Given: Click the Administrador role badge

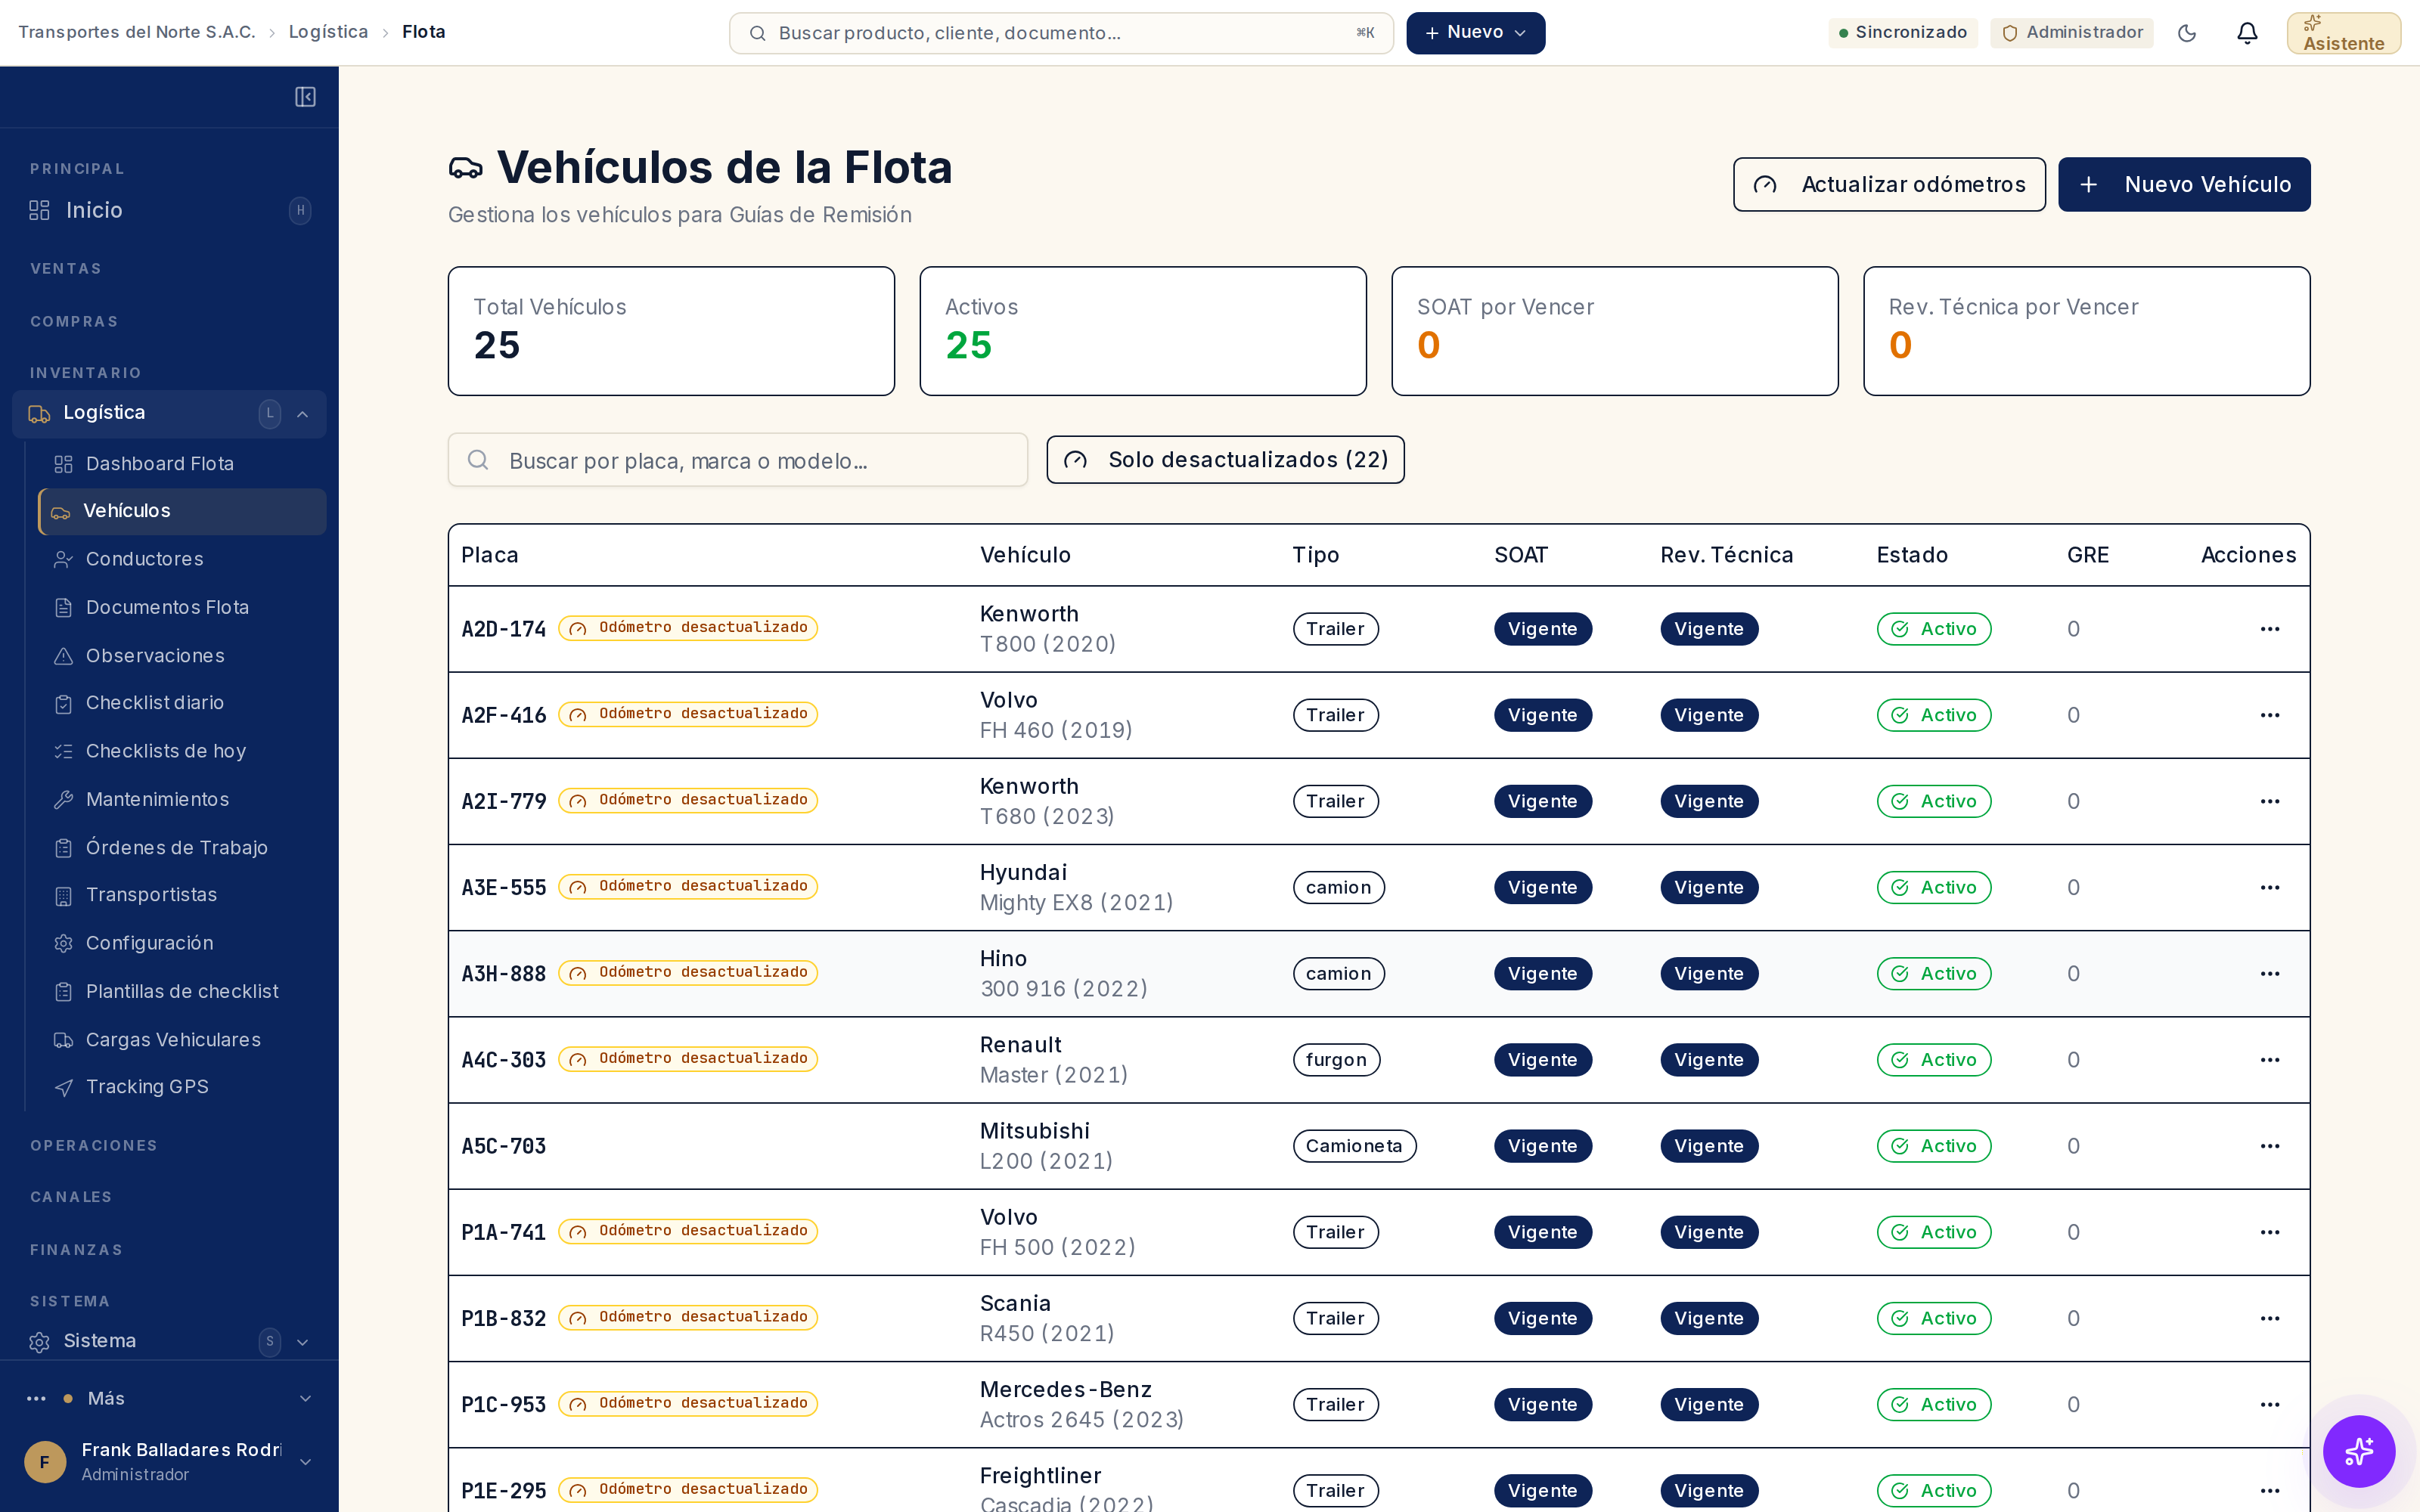Looking at the screenshot, I should tap(2072, 33).
